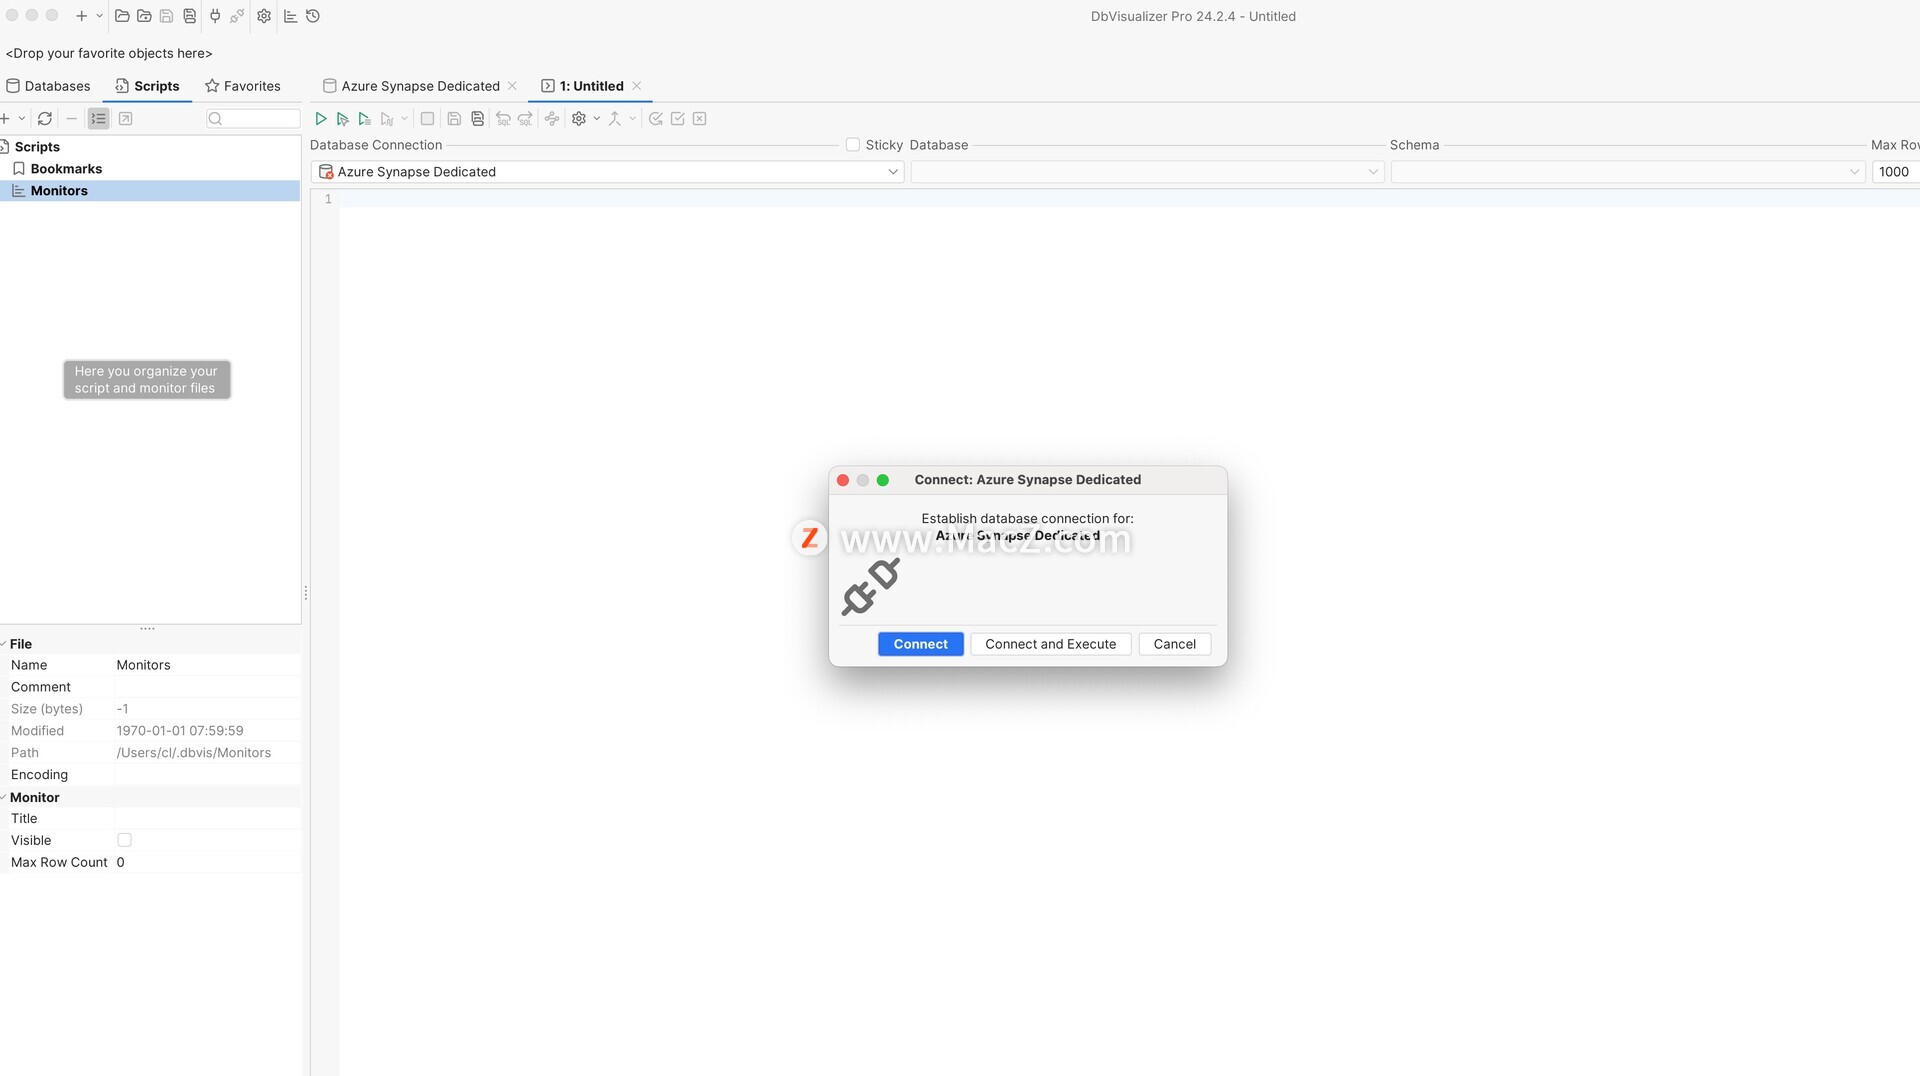Screen dimensions: 1920x1076
Task: Open the dropdown next to the merge arrows icon
Action: (633, 119)
